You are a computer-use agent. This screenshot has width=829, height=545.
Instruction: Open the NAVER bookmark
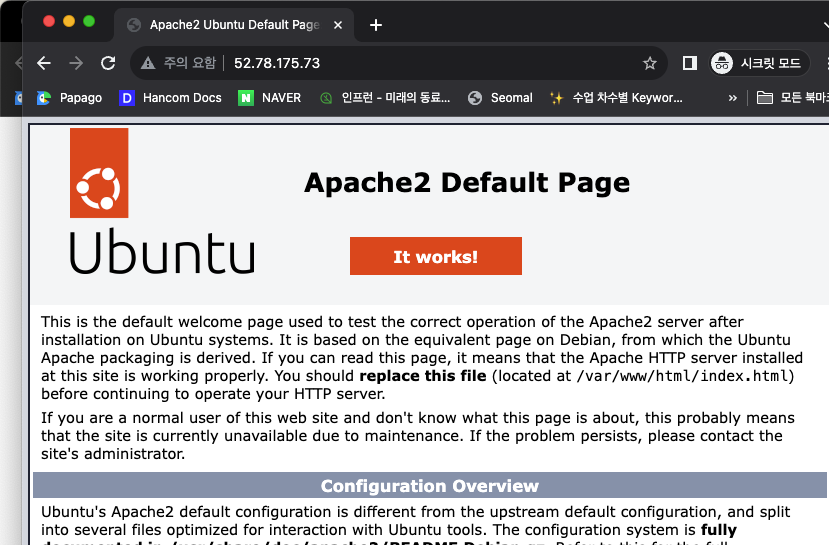tap(270, 98)
